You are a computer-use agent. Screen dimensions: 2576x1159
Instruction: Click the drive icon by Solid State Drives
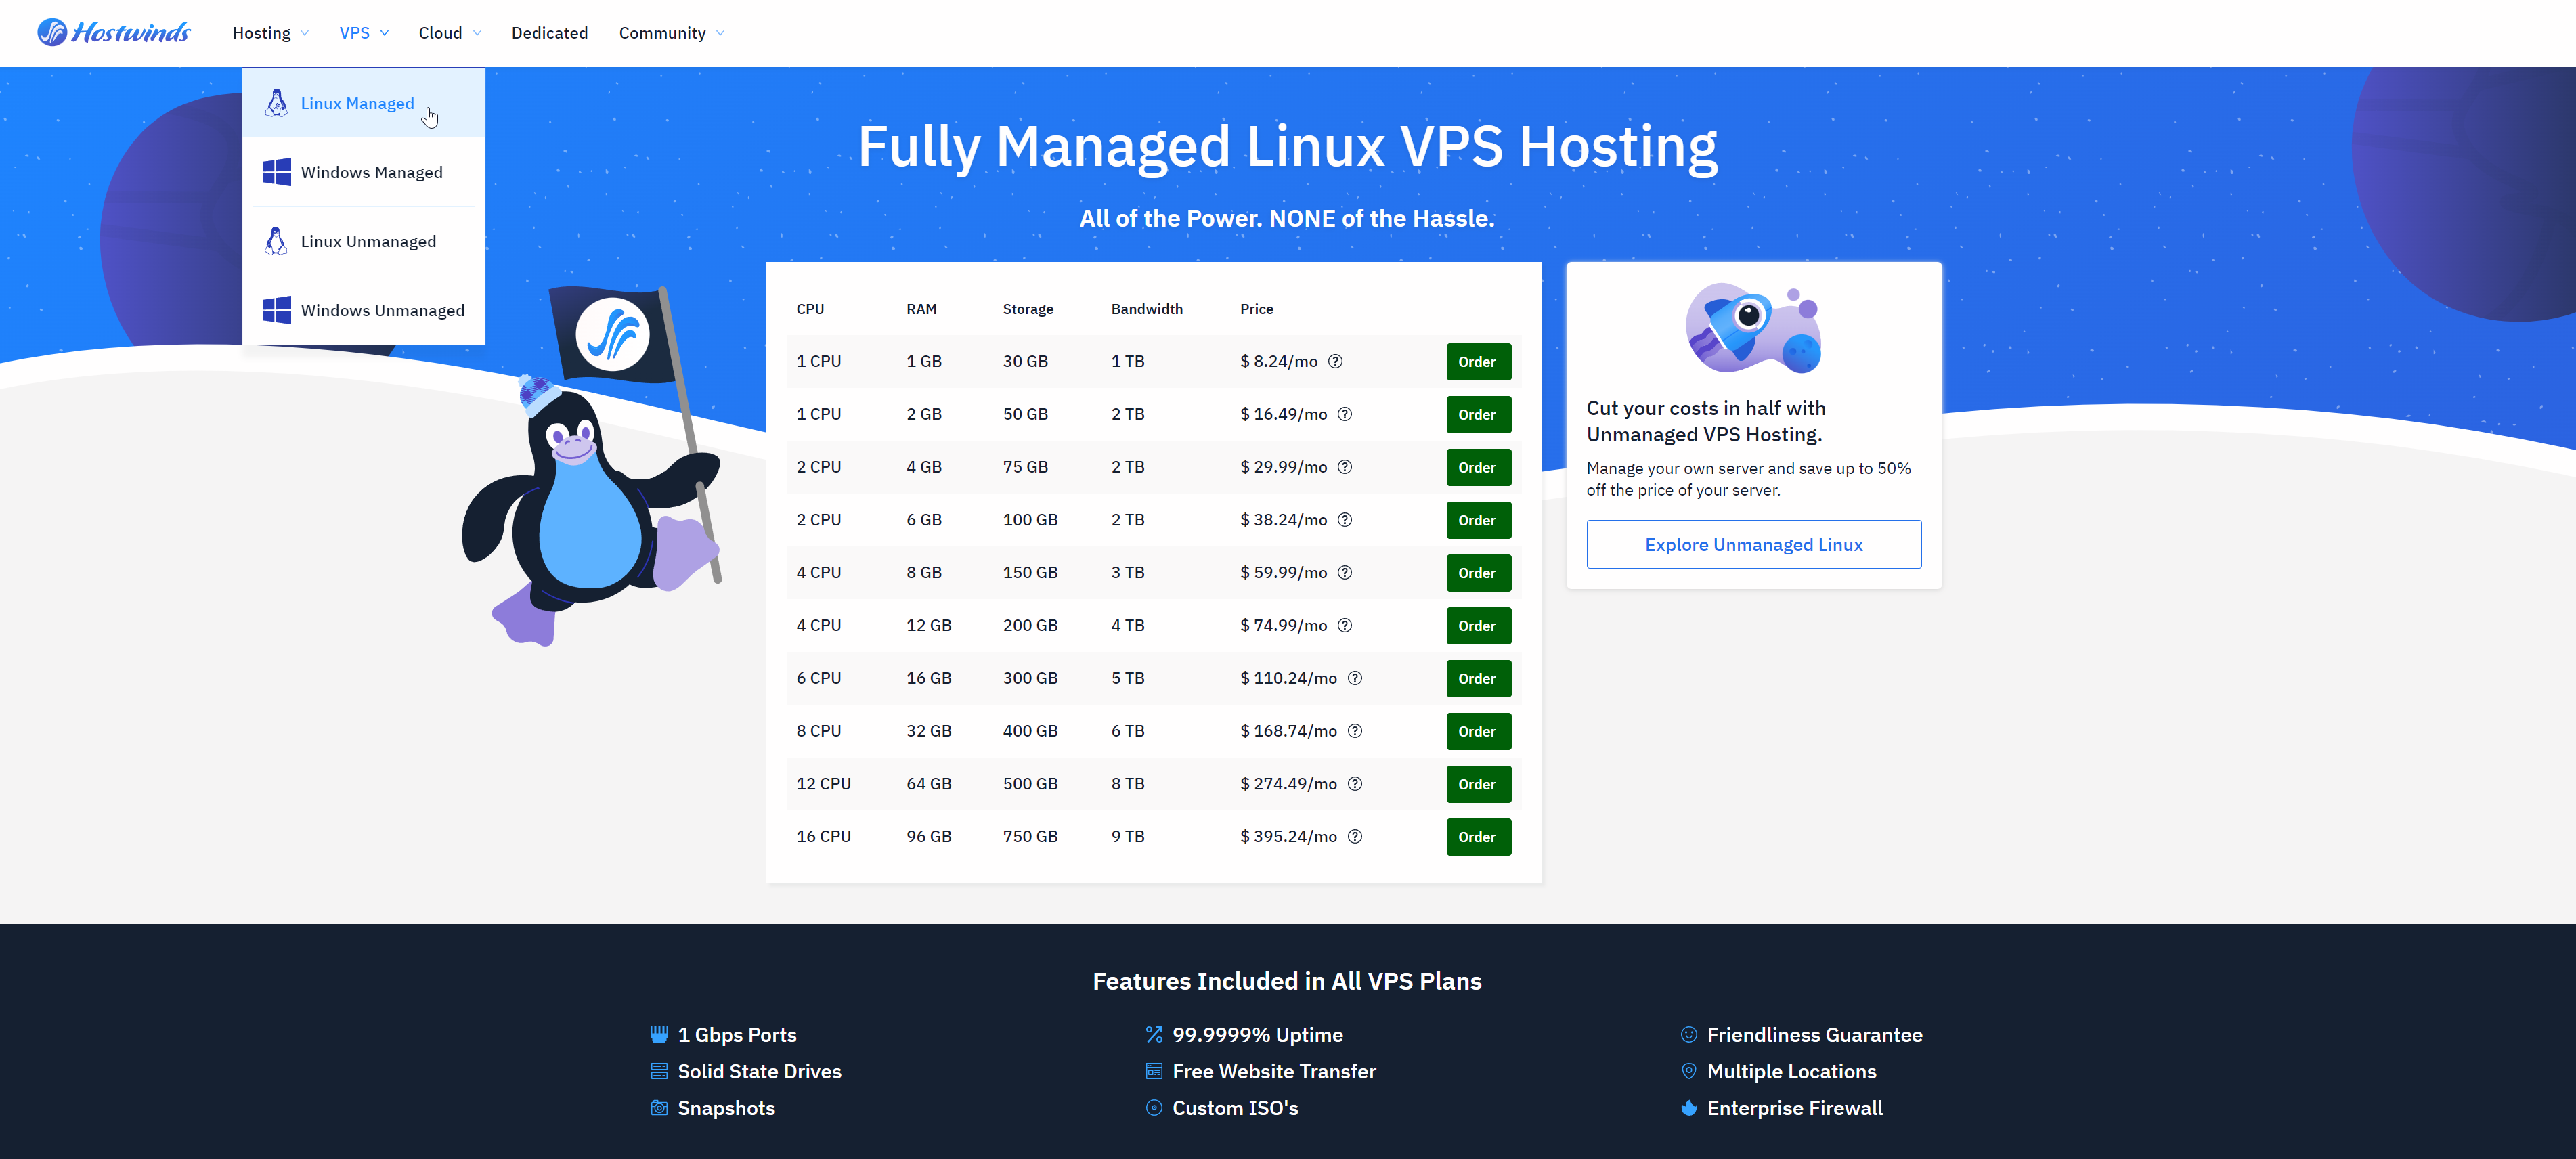click(659, 1071)
